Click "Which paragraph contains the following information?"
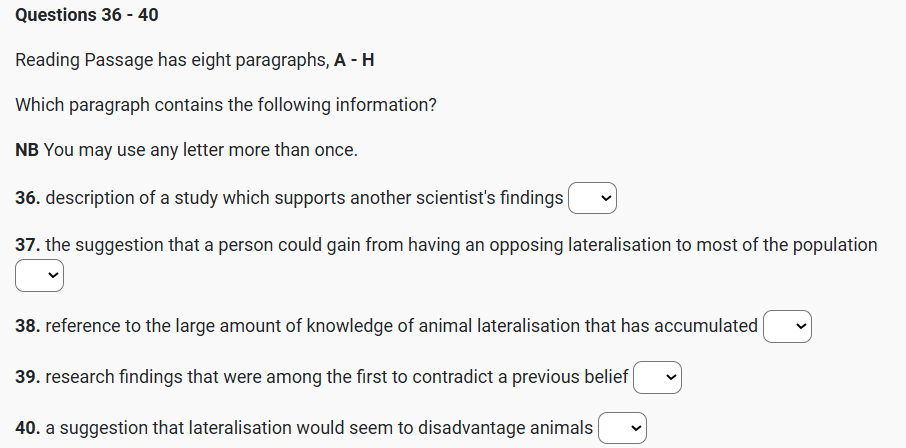Image resolution: width=906 pixels, height=448 pixels. point(226,105)
